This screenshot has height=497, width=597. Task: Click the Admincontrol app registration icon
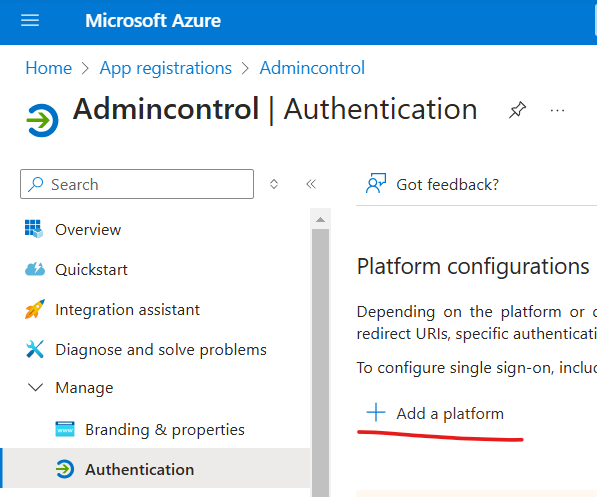click(42, 120)
